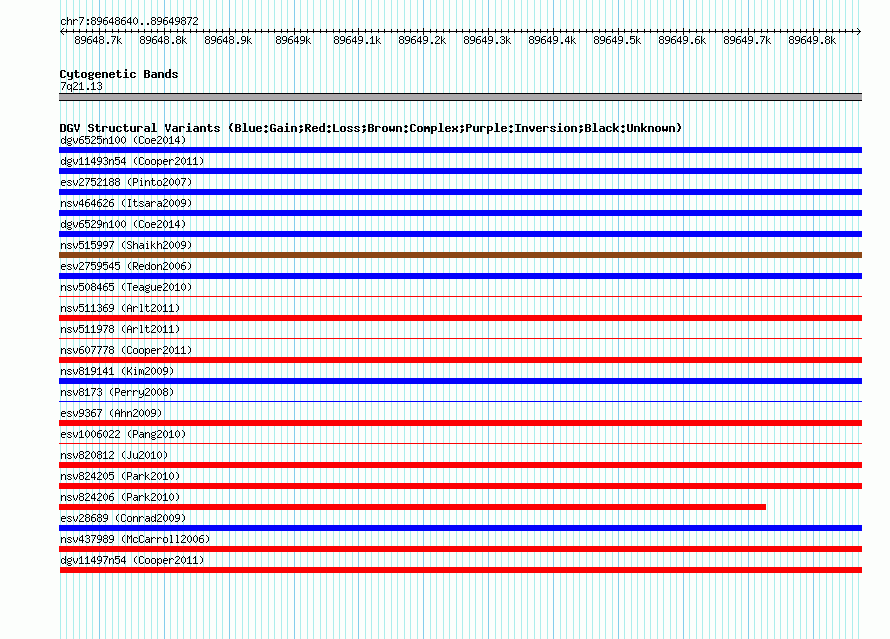
Task: Click the red loss bar for nsv820812
Action: [x=460, y=465]
